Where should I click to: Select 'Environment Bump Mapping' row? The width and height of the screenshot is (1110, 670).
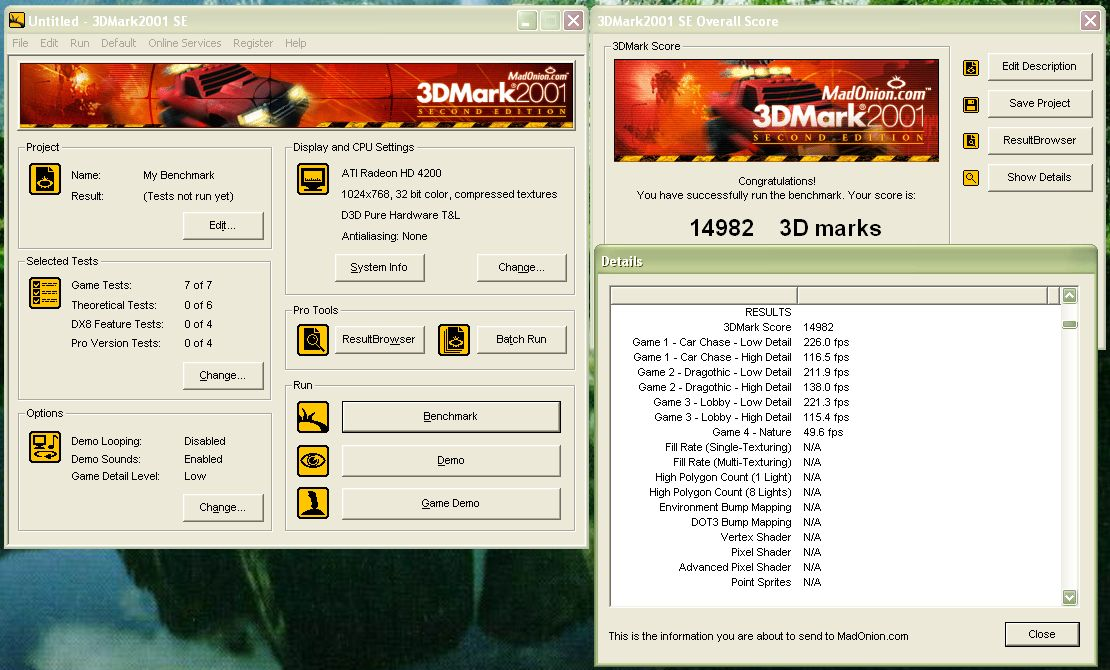pyautogui.click(x=835, y=507)
